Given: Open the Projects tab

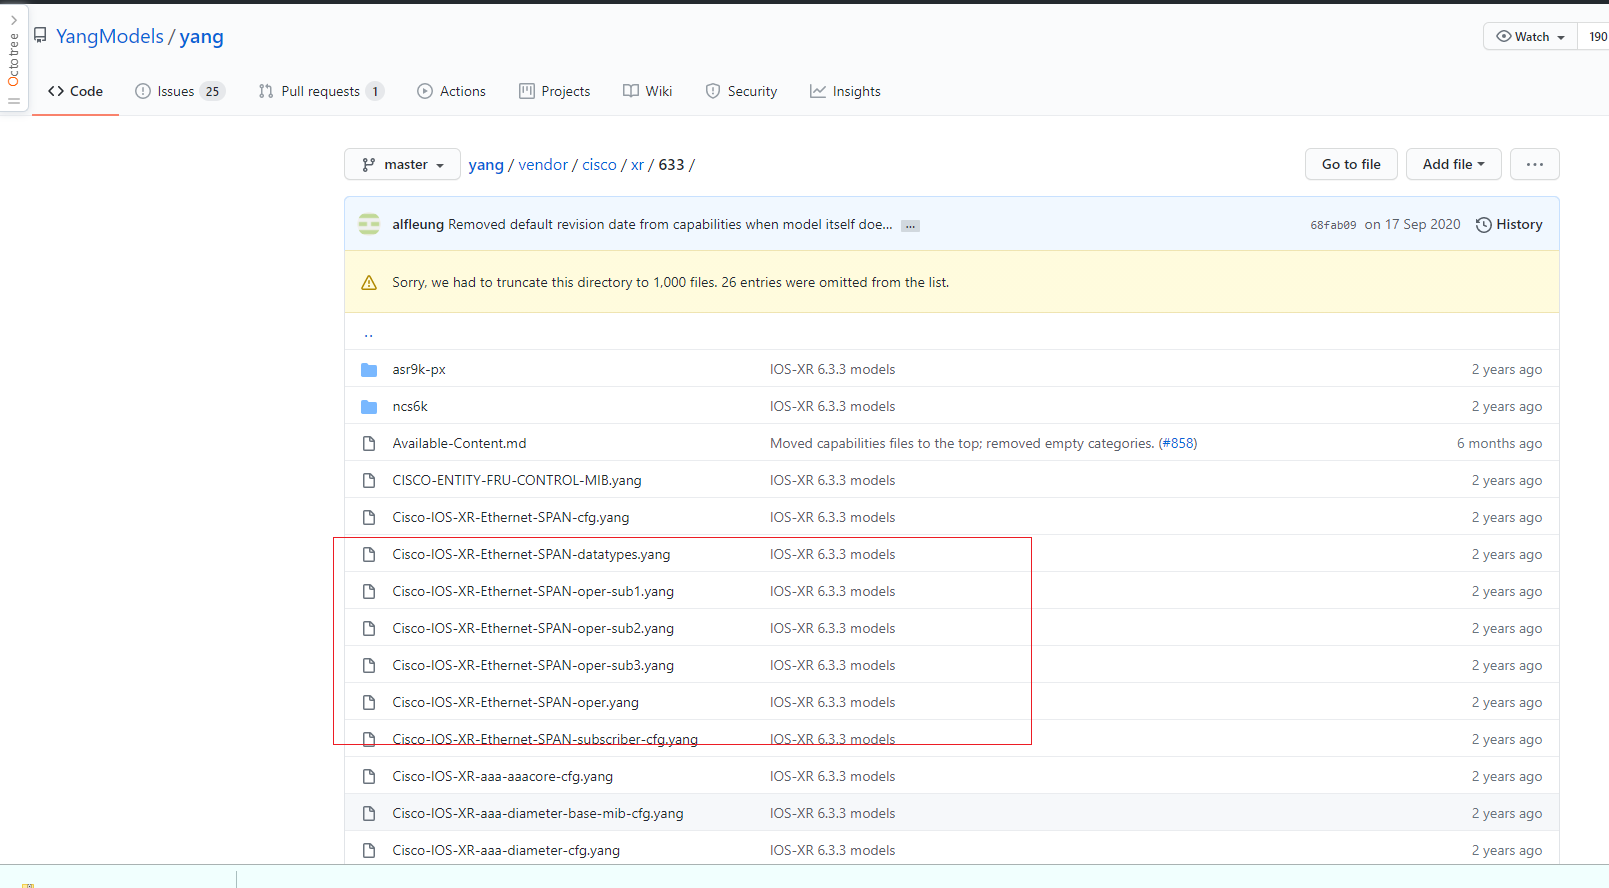Looking at the screenshot, I should (x=555, y=91).
